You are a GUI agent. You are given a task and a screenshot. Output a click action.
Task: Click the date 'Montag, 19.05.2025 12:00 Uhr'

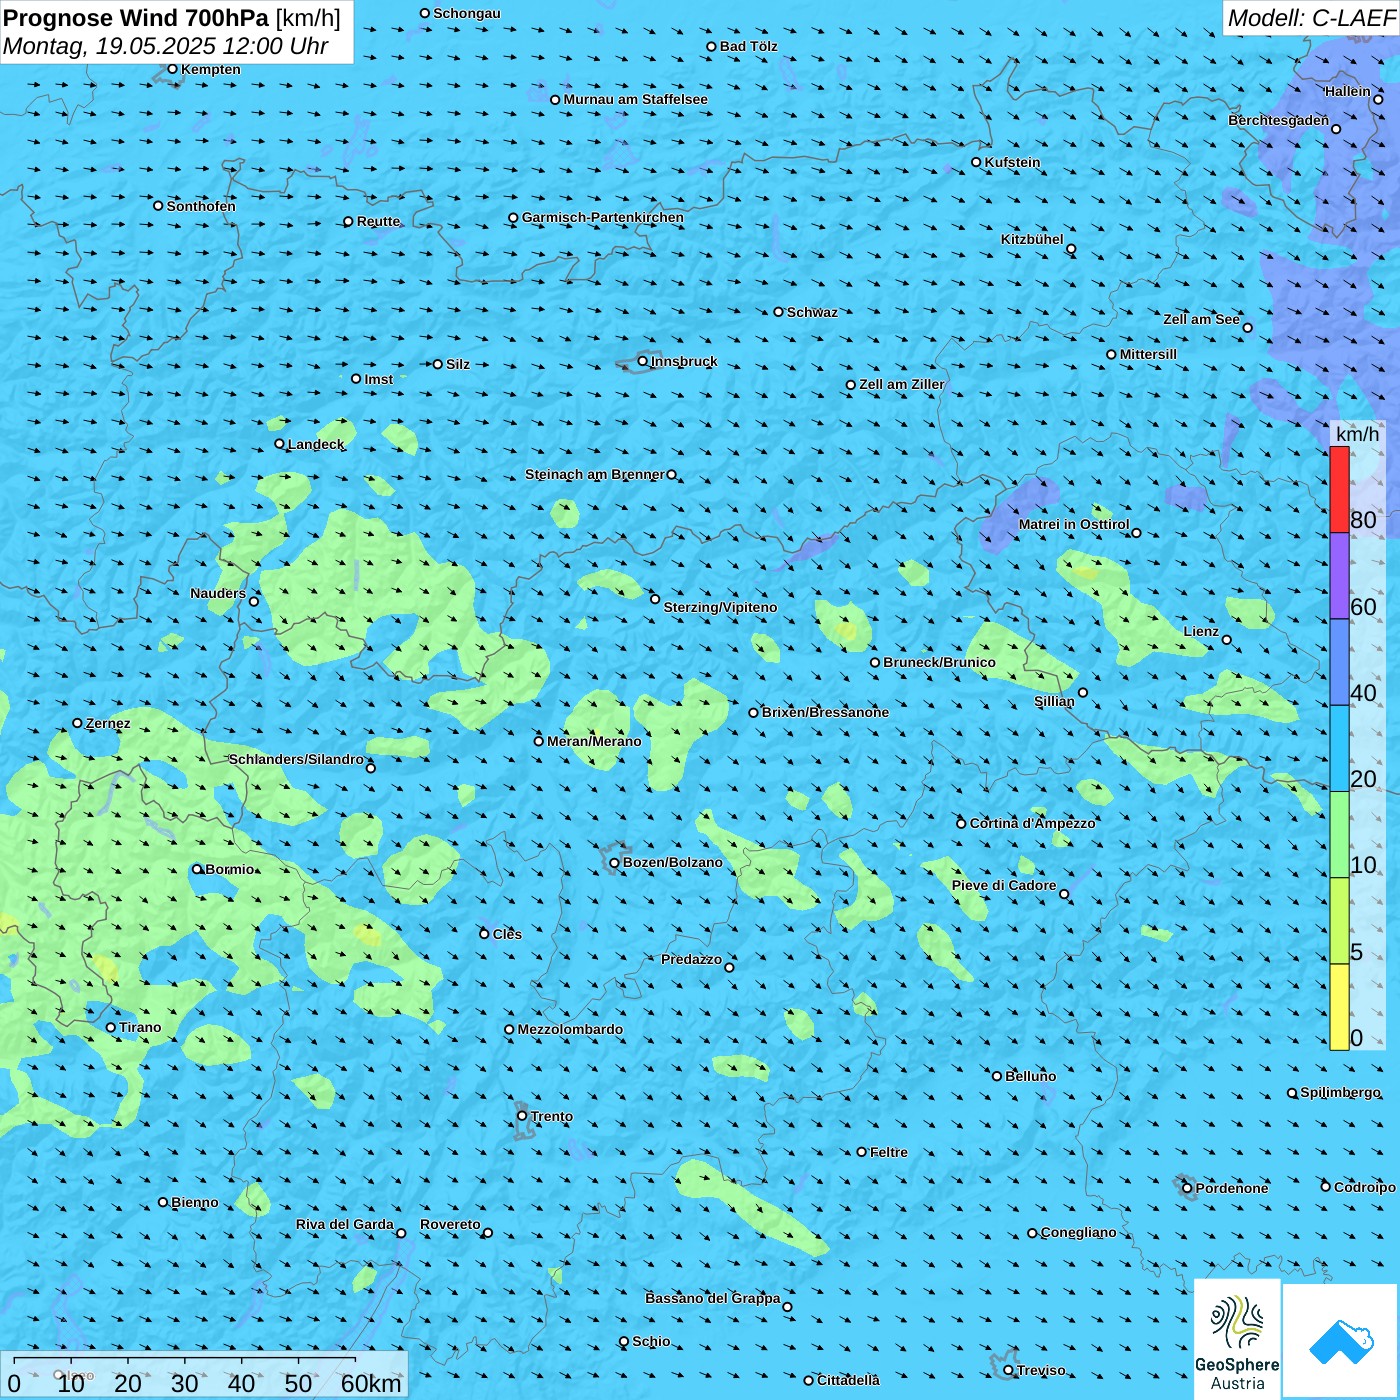pyautogui.click(x=166, y=46)
